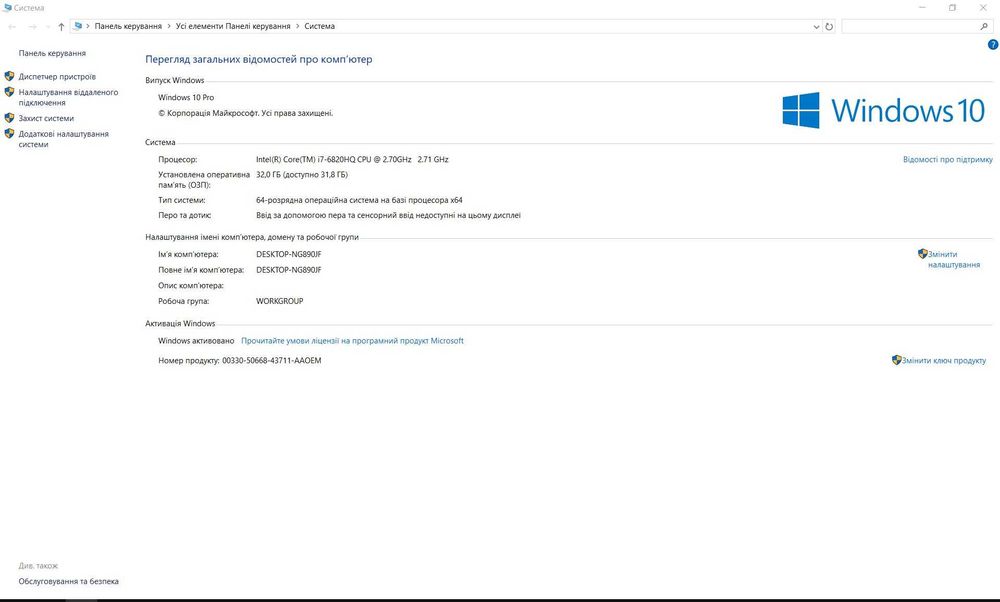The width and height of the screenshot is (1000, 602).
Task: Go to Панель керування home in sidebar
Action: tap(52, 53)
